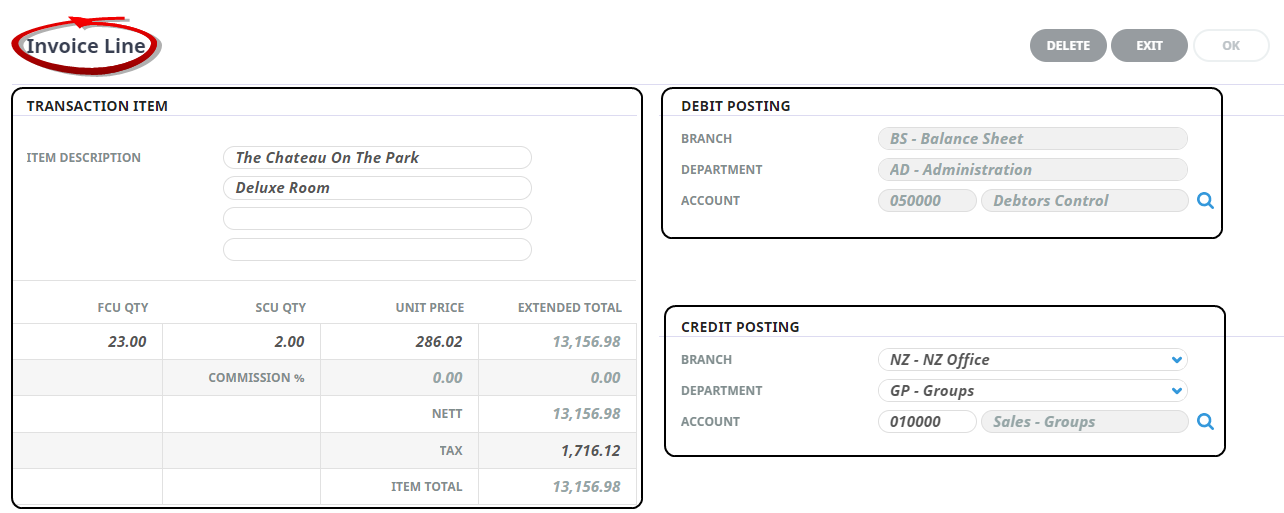Viewport: 1284px width, 513px height.
Task: Edit 'The Chateau On The Park' description field
Action: 377,158
